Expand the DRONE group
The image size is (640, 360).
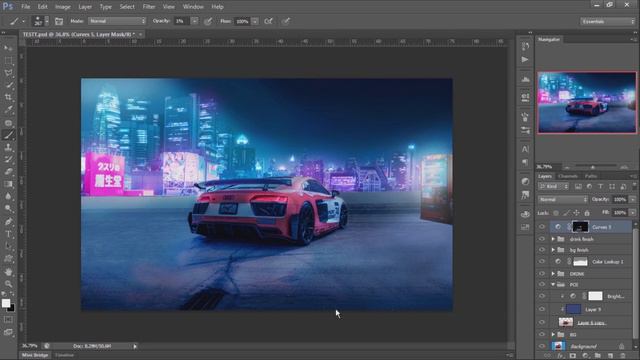coord(553,273)
